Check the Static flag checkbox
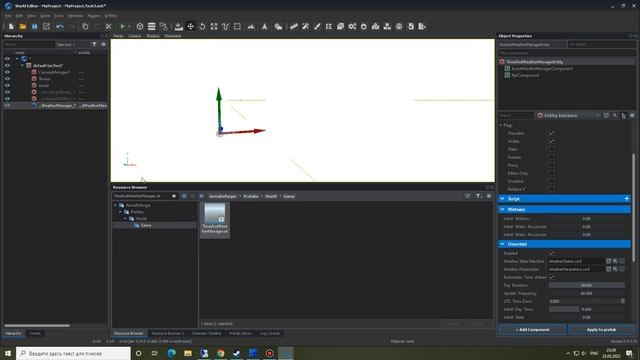Image resolution: width=640 pixels, height=360 pixels. coord(551,149)
